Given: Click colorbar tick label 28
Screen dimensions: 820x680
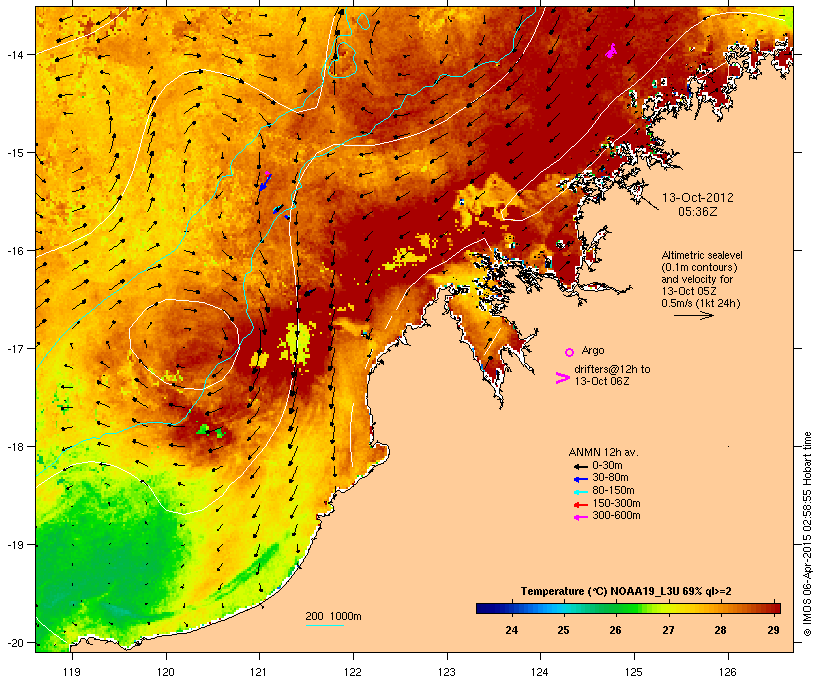Looking at the screenshot, I should click(721, 630).
